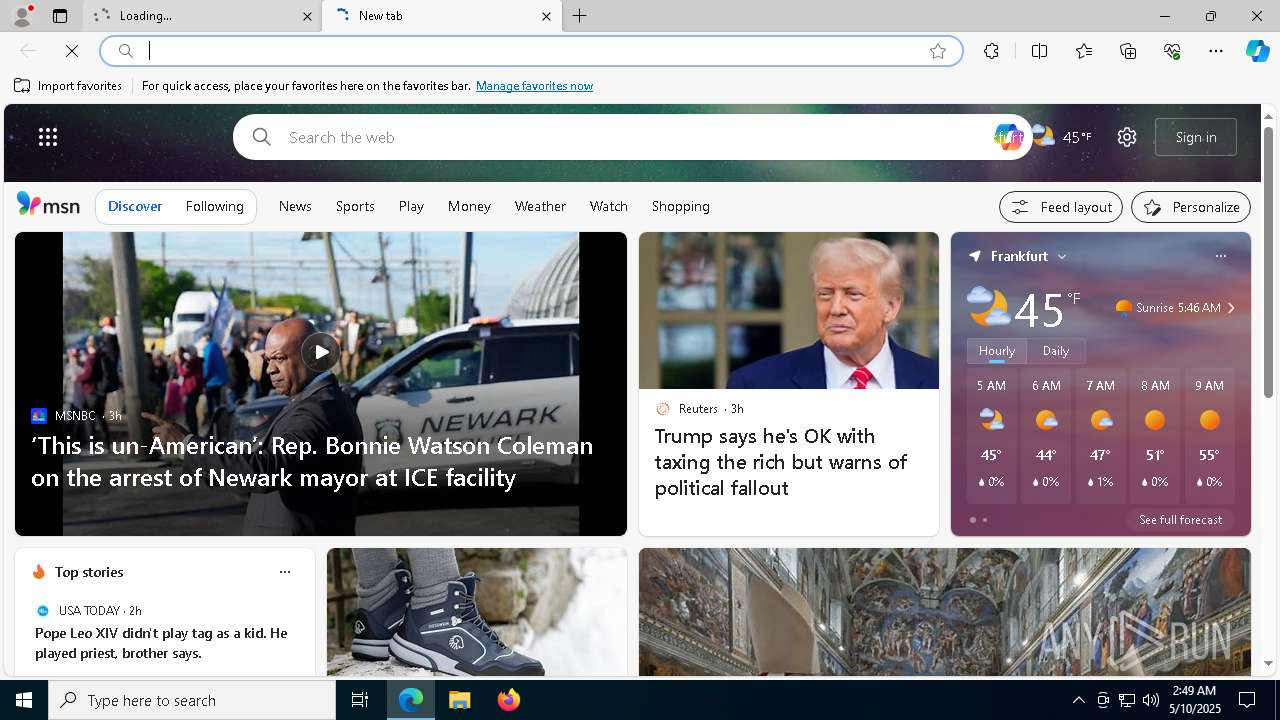Select the Discover feed
Image resolution: width=1280 pixels, height=720 pixels.
[x=135, y=206]
